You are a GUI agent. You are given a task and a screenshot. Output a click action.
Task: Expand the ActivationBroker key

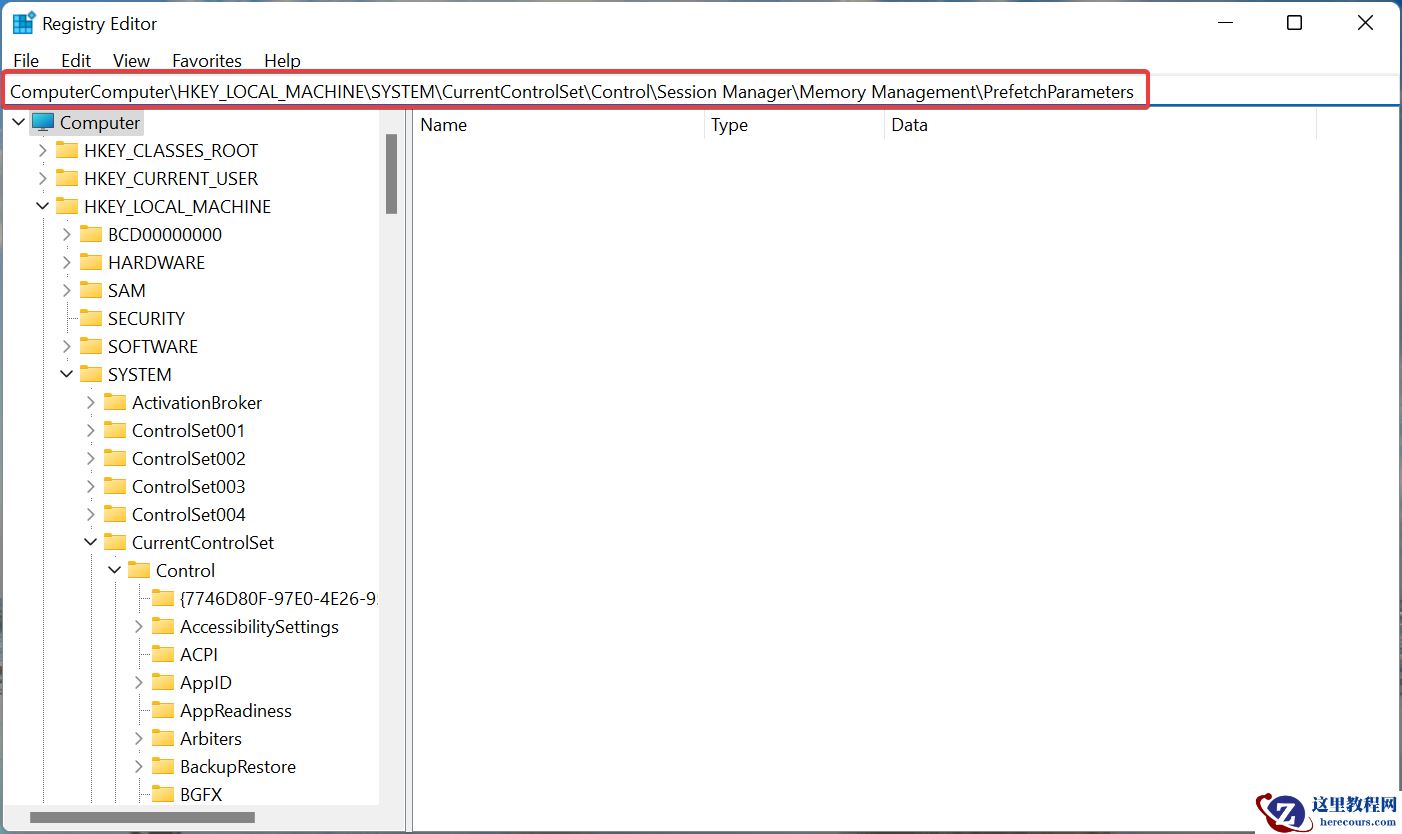(x=90, y=402)
